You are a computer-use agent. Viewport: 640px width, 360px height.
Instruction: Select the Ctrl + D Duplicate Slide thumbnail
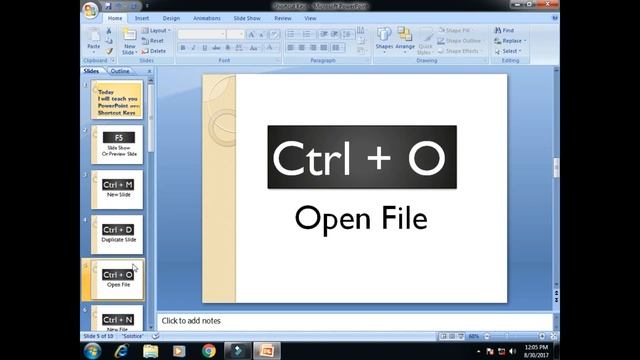(117, 234)
